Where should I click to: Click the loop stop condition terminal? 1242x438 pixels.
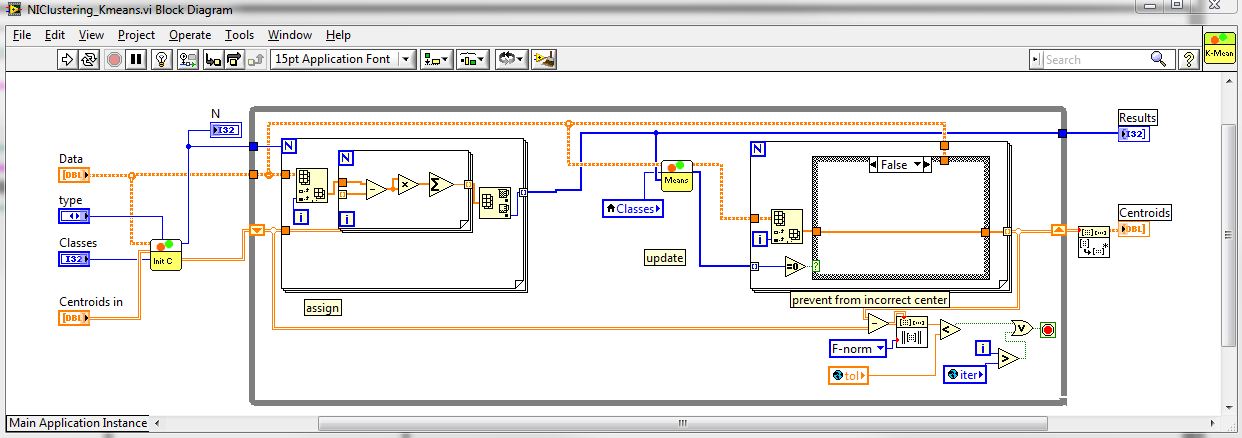point(1047,329)
